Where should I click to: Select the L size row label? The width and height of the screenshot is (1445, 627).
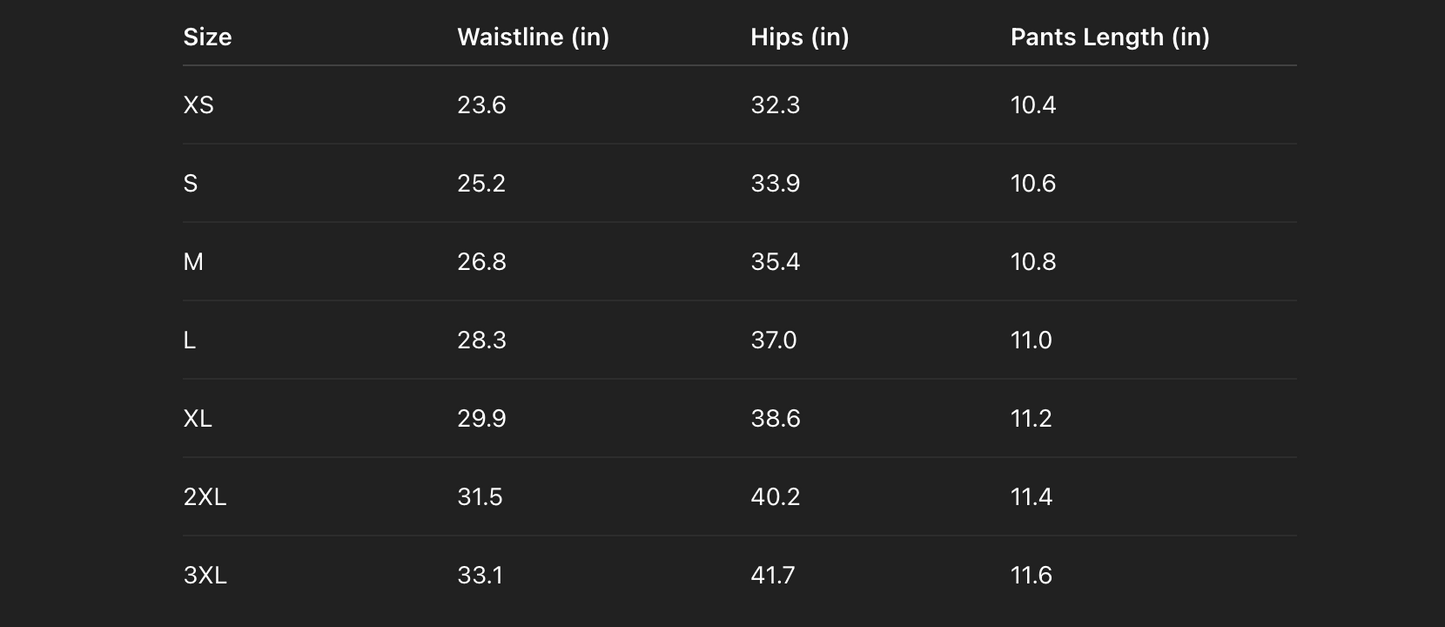189,340
